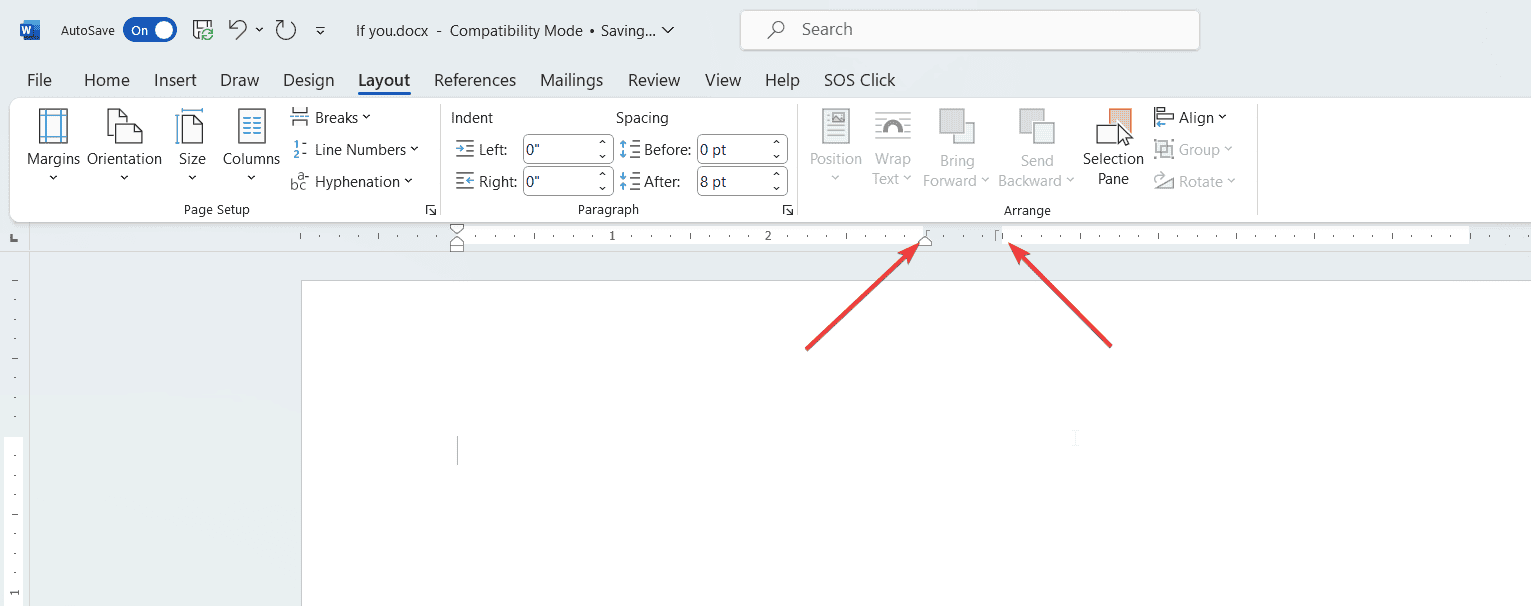Image resolution: width=1531 pixels, height=606 pixels.
Task: Switch to the View tab
Action: tap(723, 80)
